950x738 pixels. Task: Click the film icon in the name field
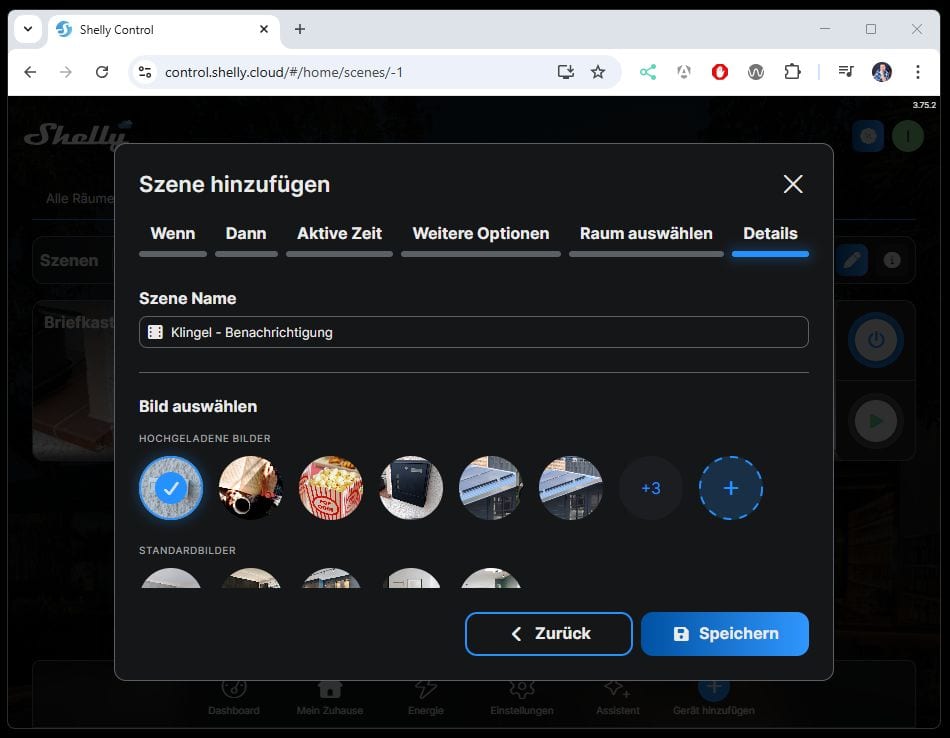pos(155,332)
